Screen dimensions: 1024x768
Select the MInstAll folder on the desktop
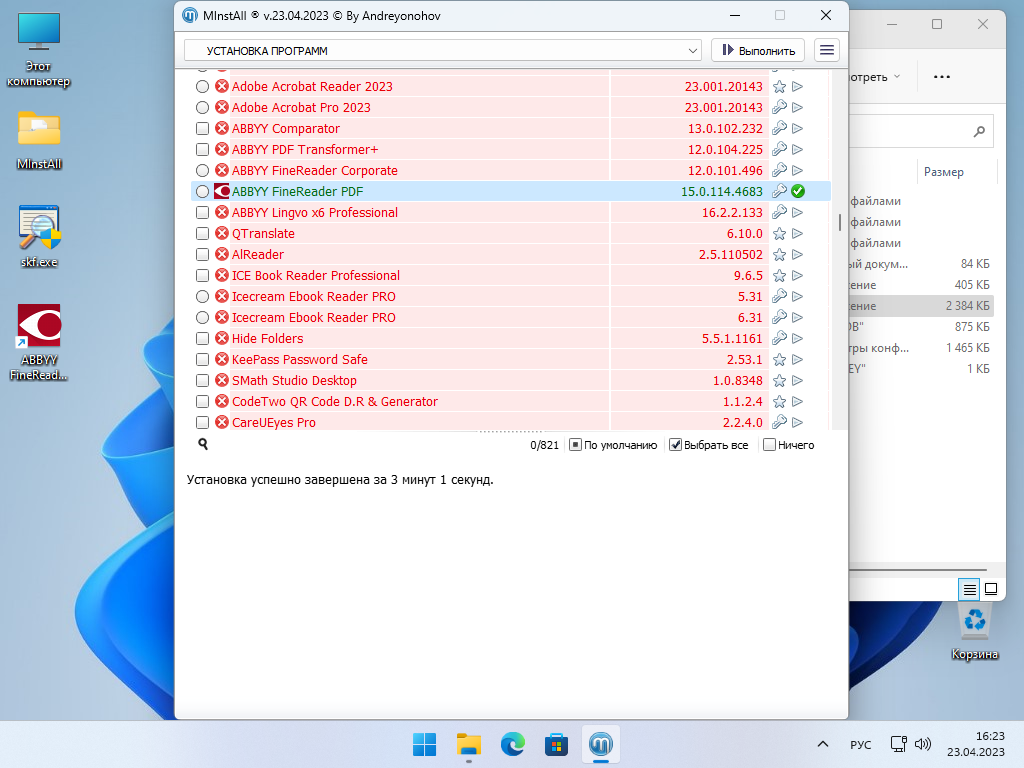39,140
